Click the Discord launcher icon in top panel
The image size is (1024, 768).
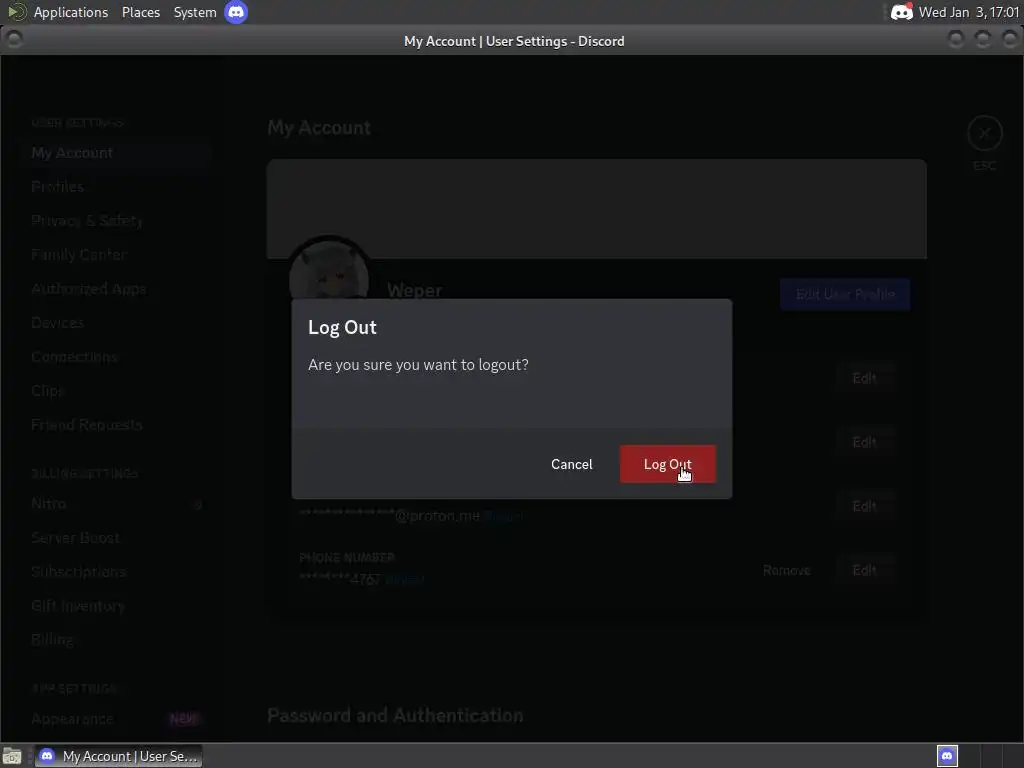coord(236,12)
